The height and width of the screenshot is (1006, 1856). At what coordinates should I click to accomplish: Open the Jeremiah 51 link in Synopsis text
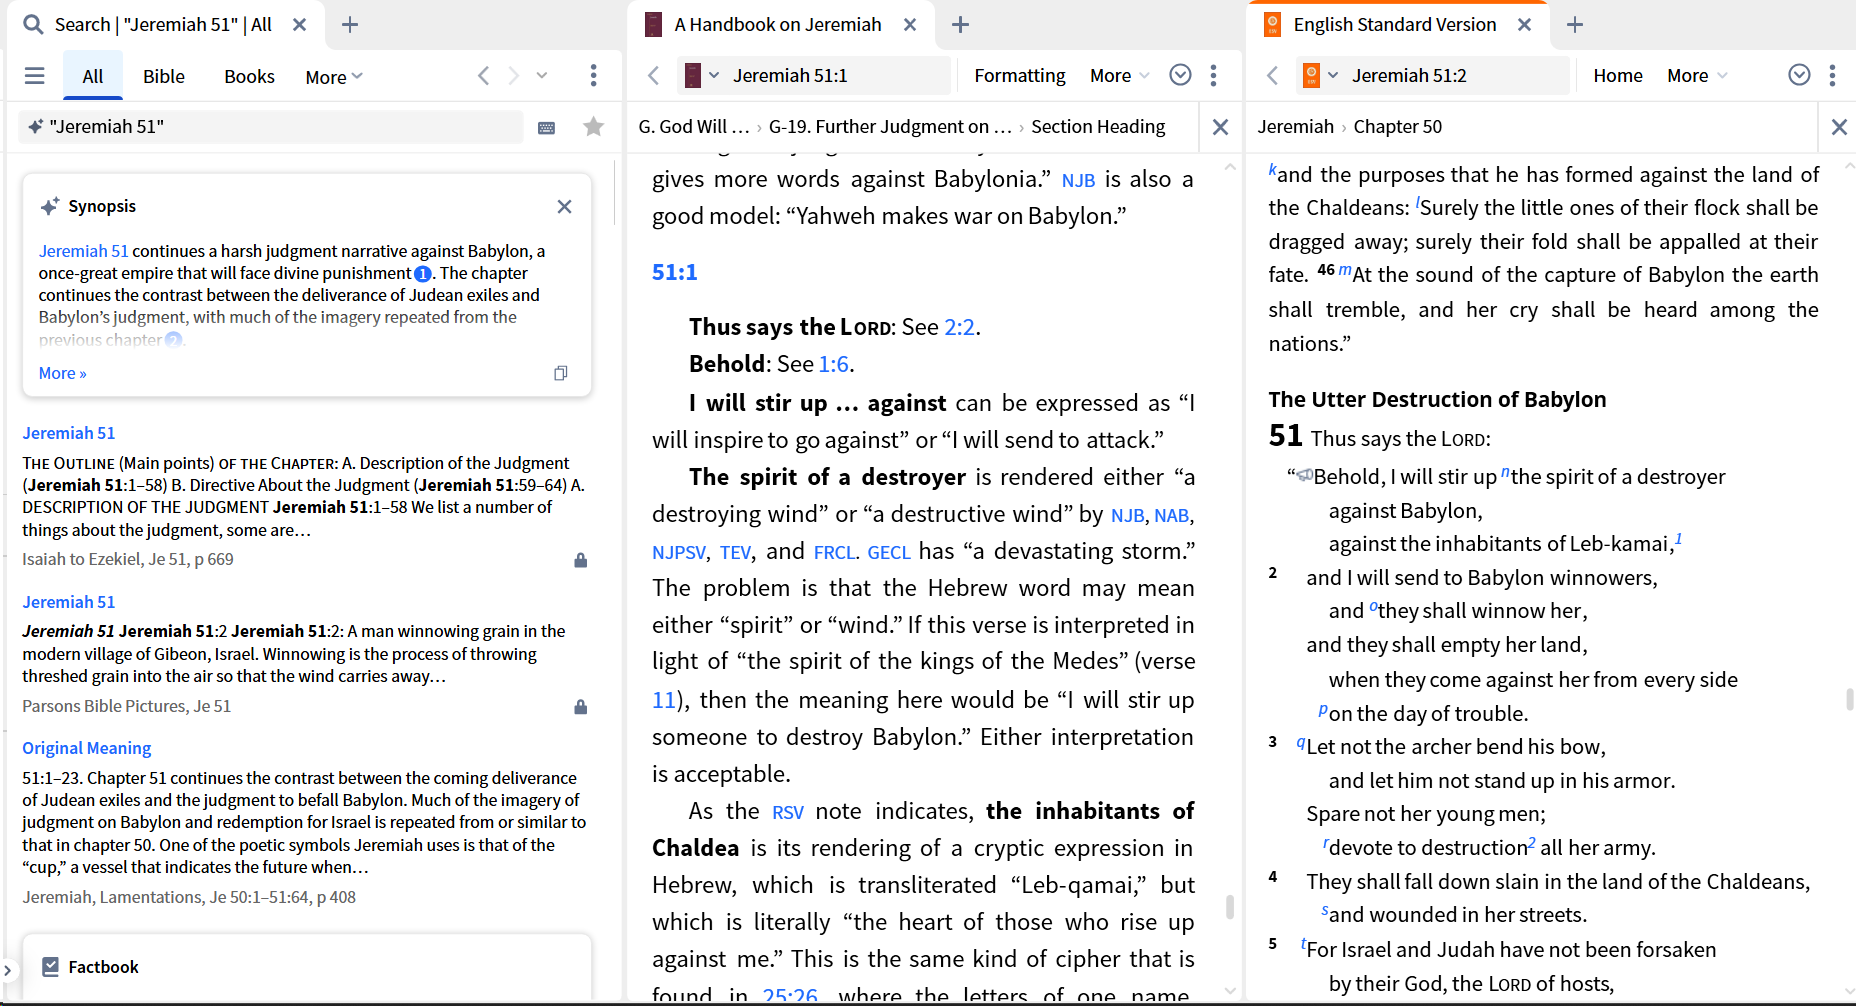click(84, 251)
